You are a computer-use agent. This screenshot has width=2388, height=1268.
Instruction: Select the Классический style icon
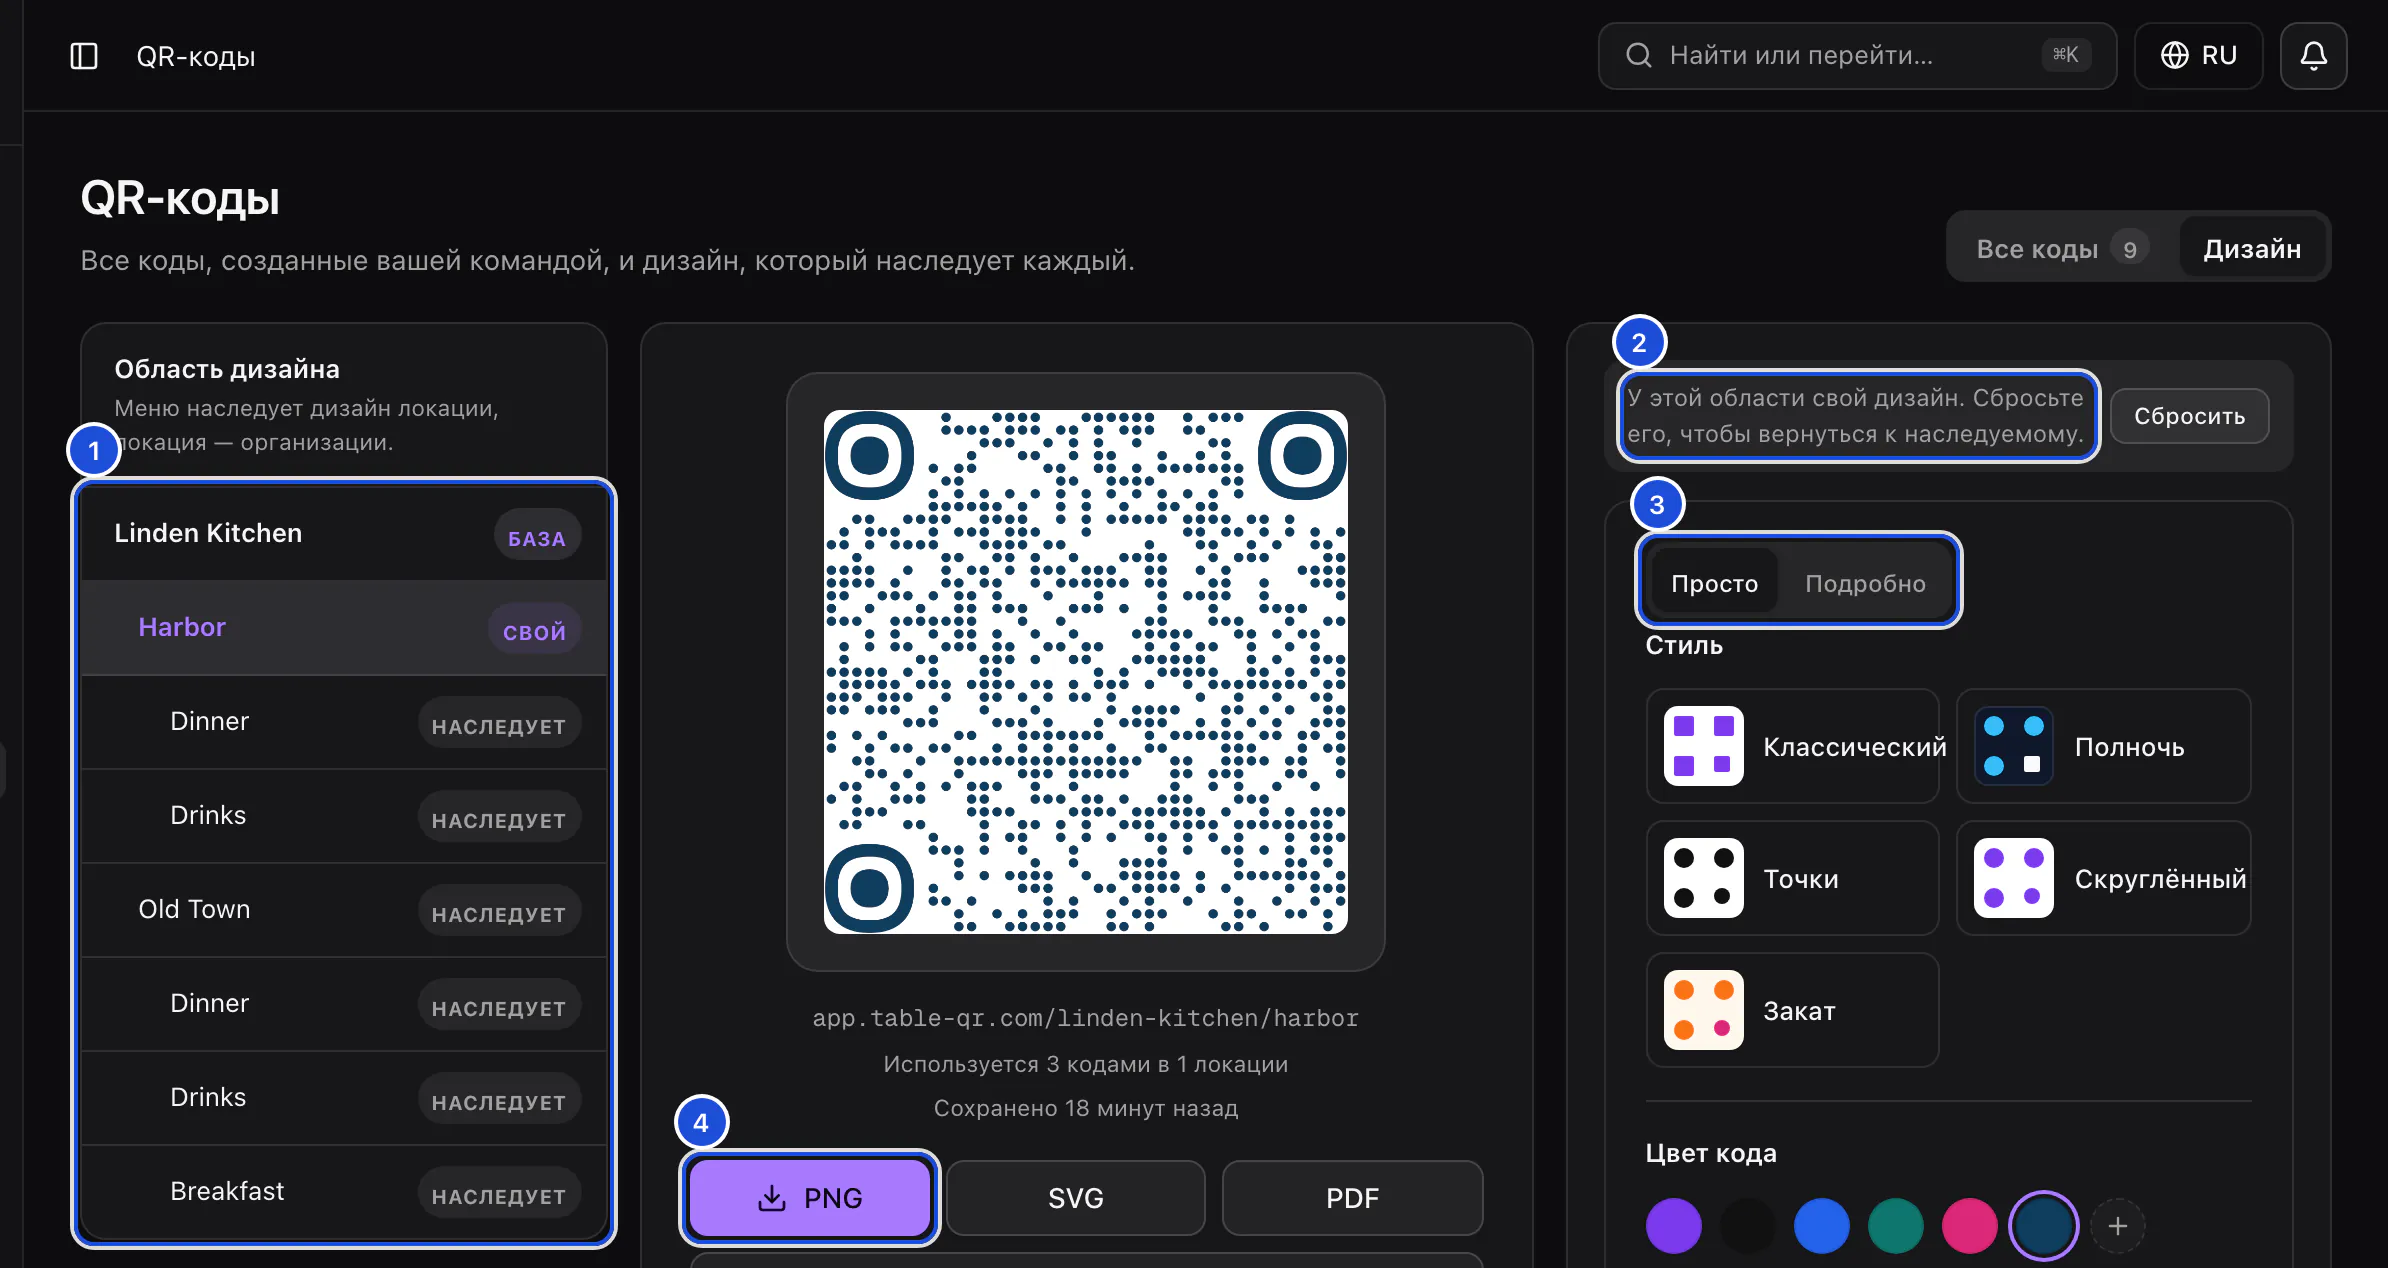click(1703, 746)
